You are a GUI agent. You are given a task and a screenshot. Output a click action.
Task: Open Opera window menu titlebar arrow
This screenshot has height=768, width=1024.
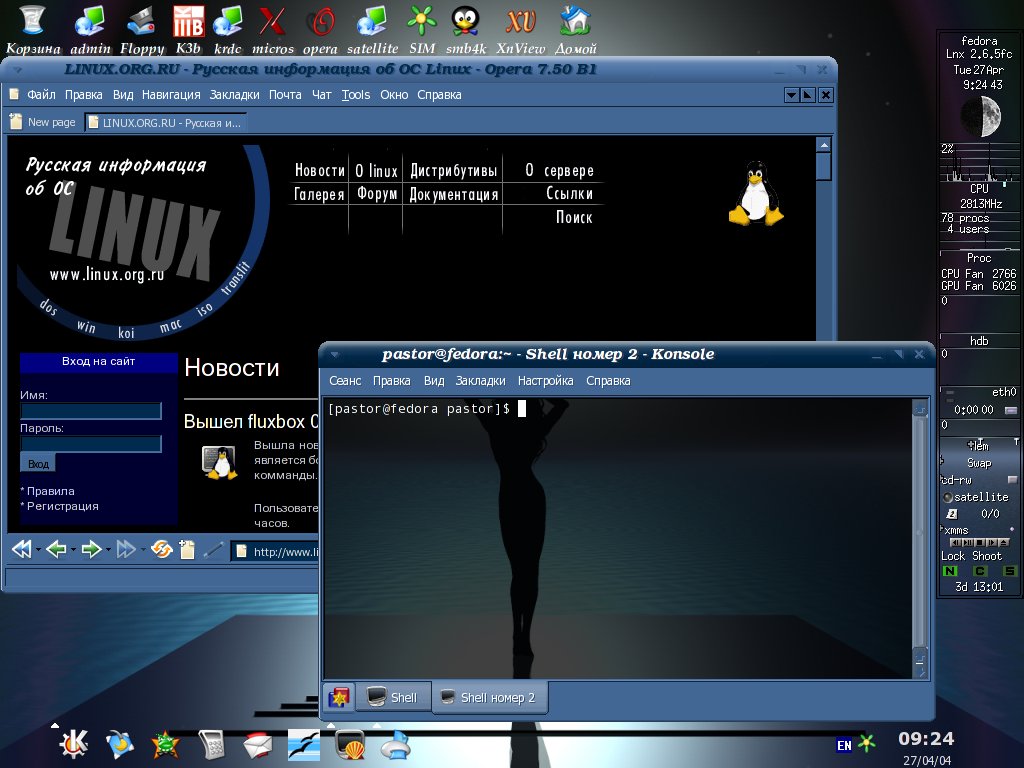point(18,69)
